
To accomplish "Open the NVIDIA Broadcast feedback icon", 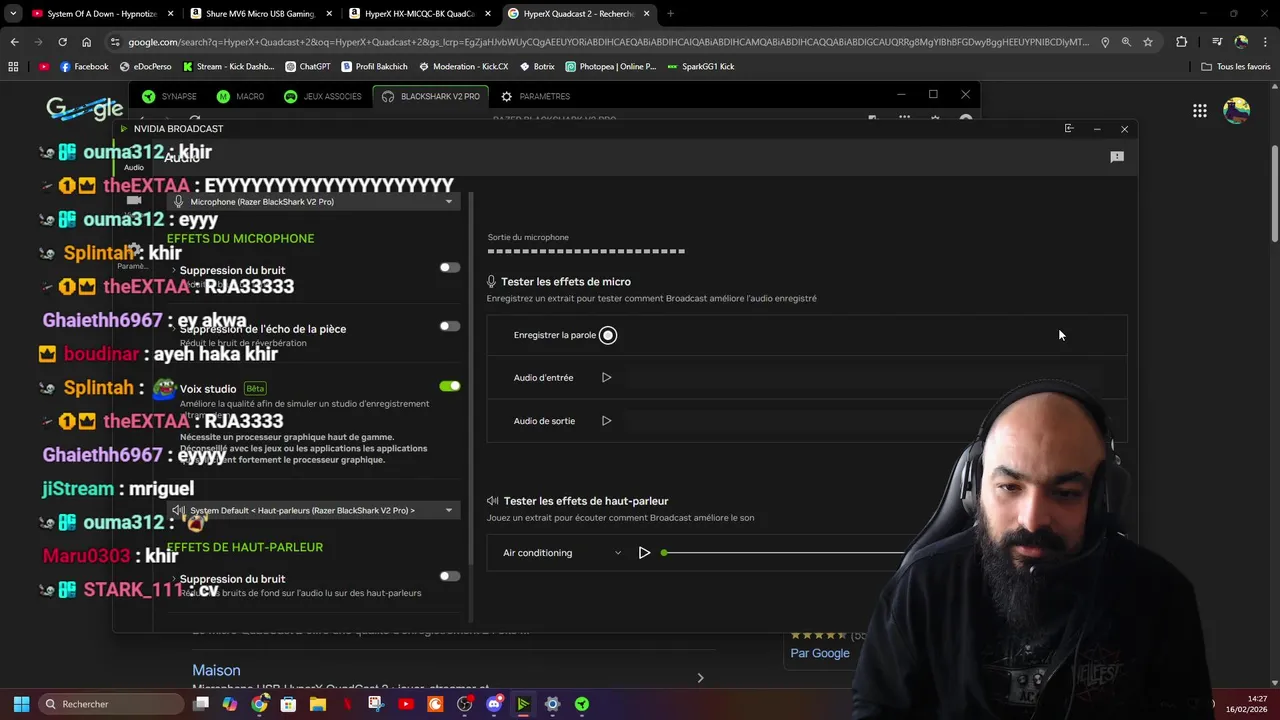I will point(1117,157).
